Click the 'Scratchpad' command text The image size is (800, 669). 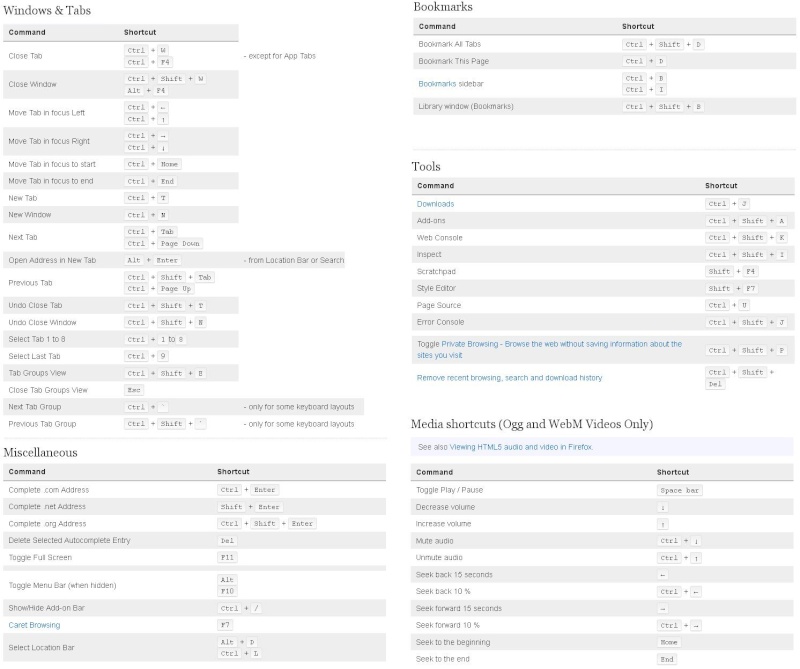436,271
